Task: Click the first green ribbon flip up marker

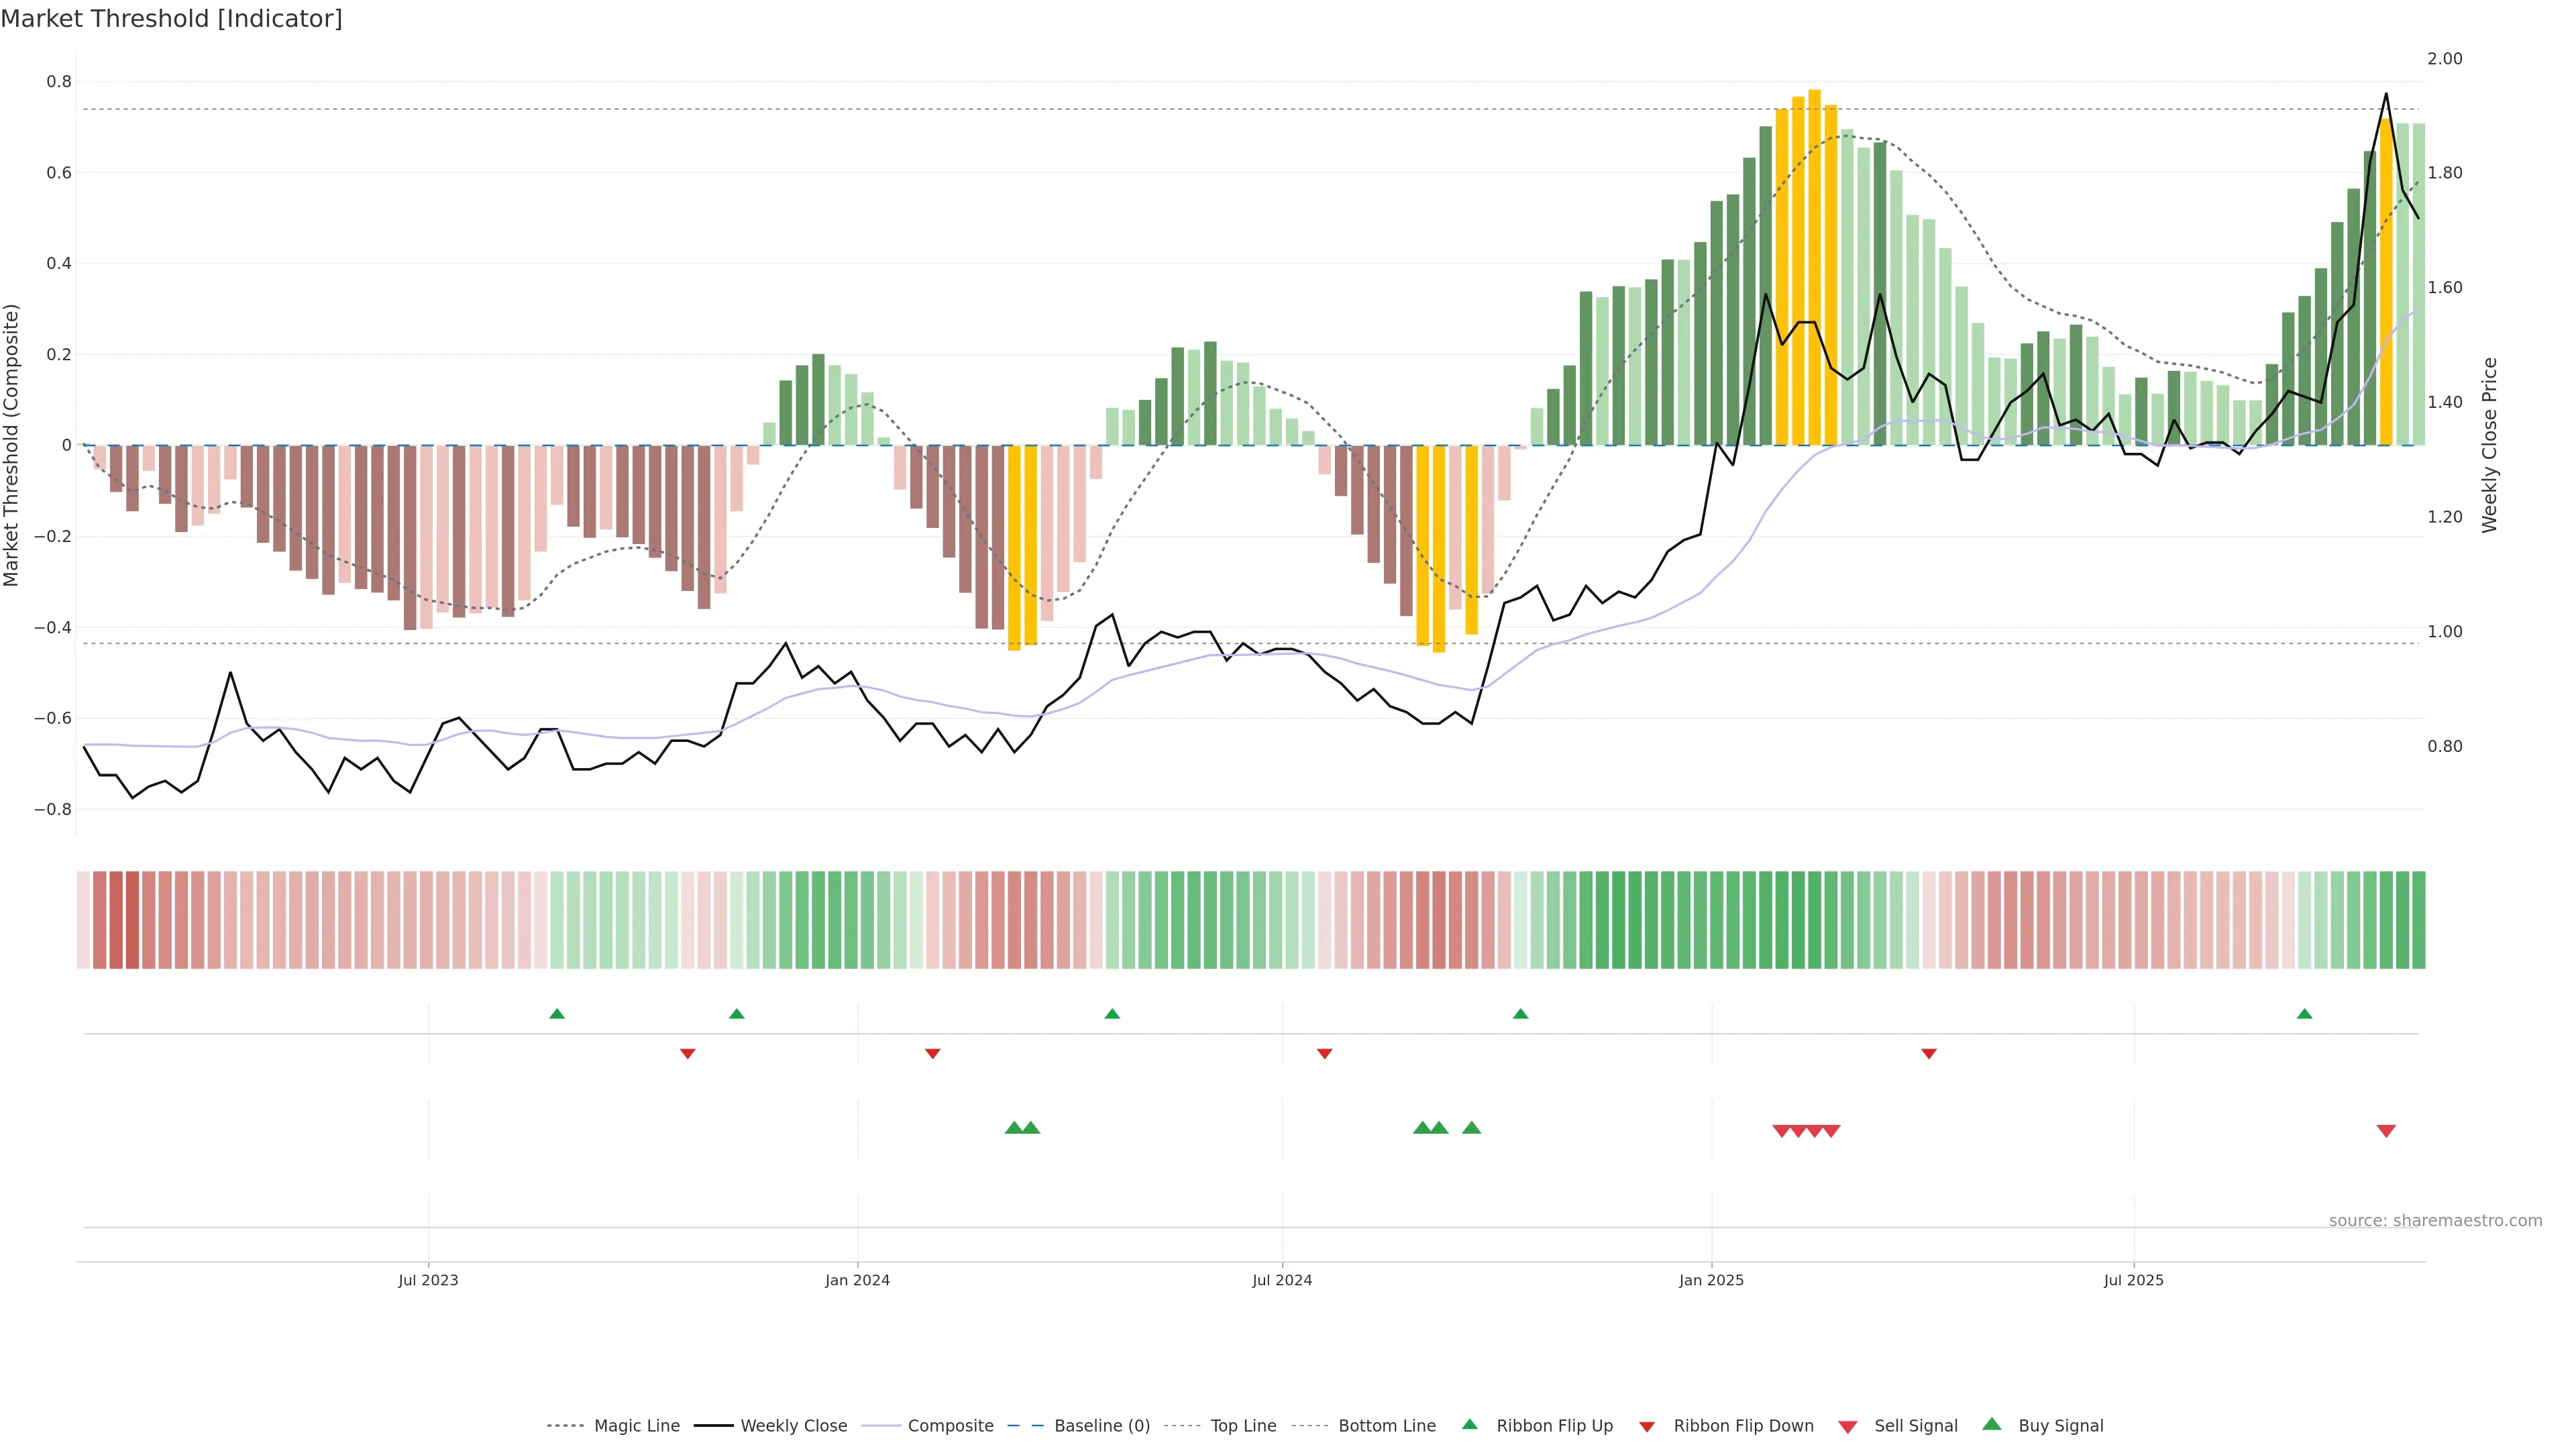Action: tap(557, 1014)
